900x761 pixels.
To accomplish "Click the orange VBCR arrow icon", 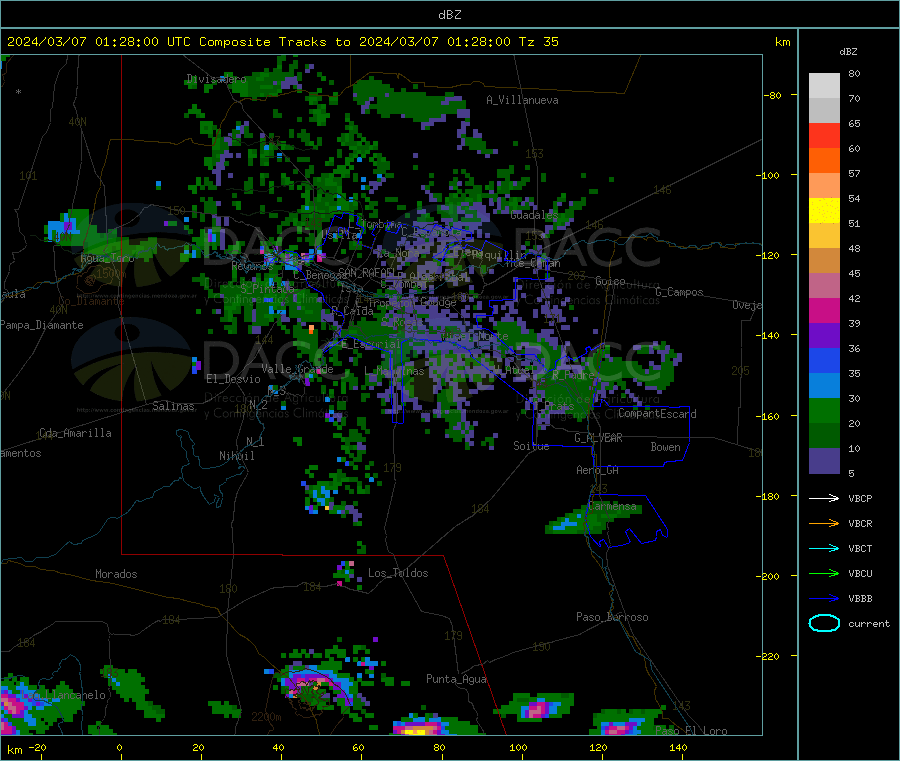I will pos(824,523).
